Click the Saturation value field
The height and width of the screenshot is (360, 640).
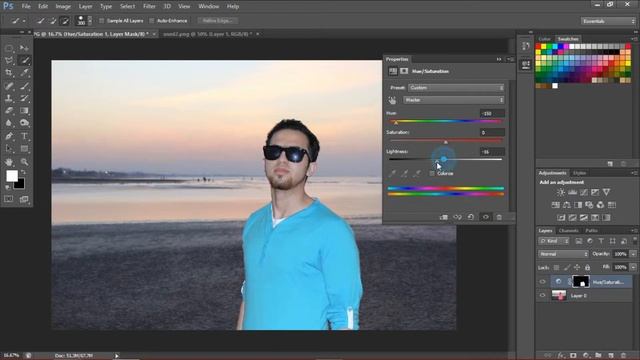tap(492, 133)
